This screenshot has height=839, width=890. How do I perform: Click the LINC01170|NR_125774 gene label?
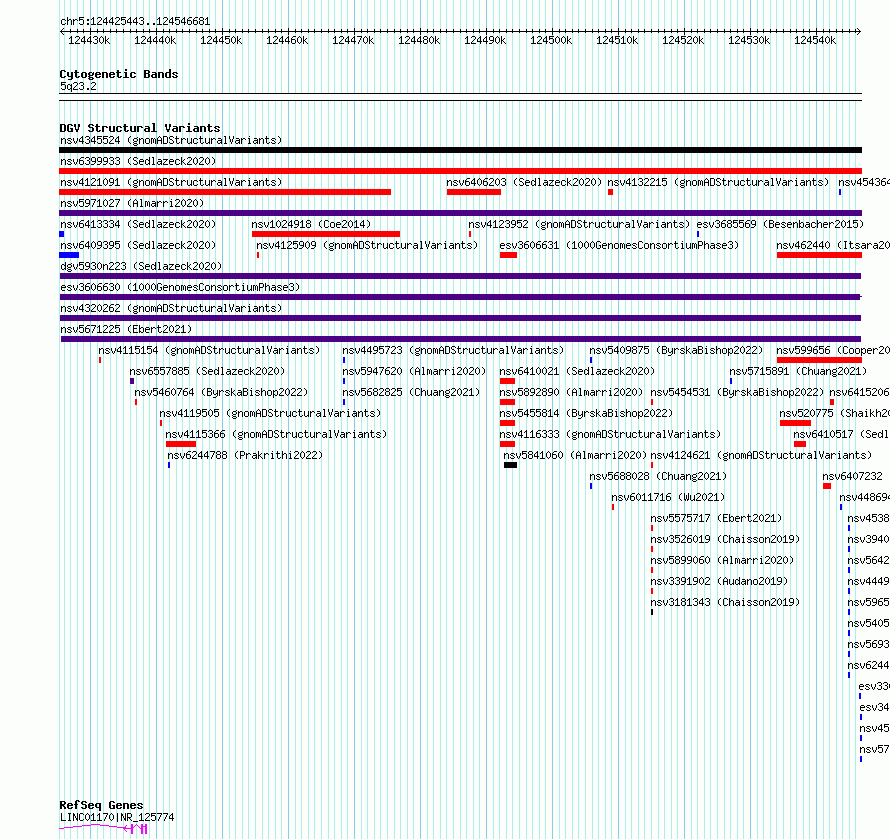coord(117,817)
